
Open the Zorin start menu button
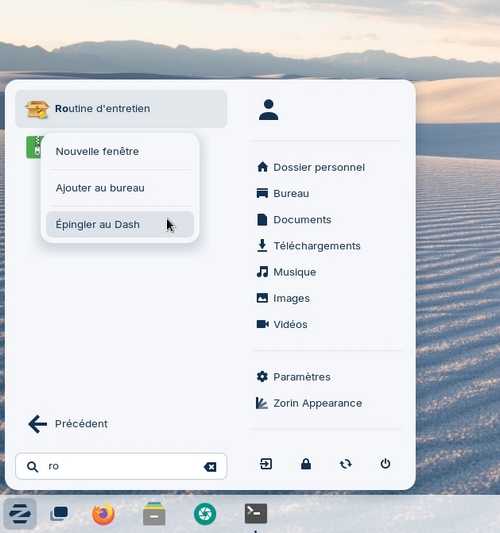click(20, 514)
